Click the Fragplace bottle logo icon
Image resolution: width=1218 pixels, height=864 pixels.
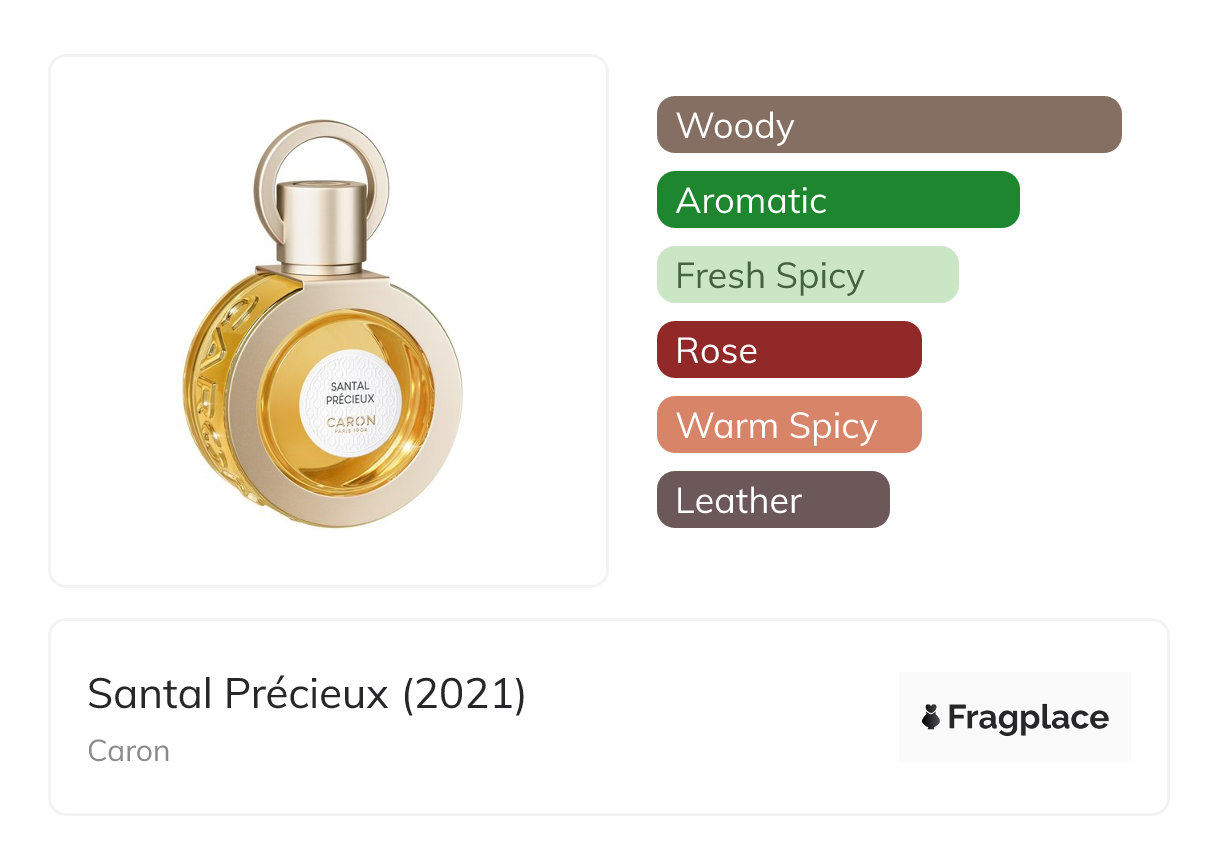tap(930, 717)
